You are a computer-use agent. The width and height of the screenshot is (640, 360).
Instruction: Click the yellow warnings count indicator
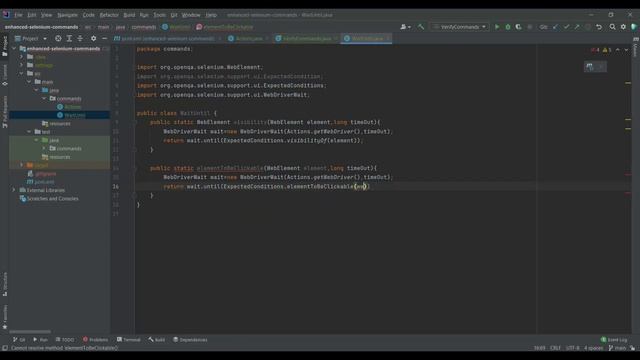tap(607, 50)
